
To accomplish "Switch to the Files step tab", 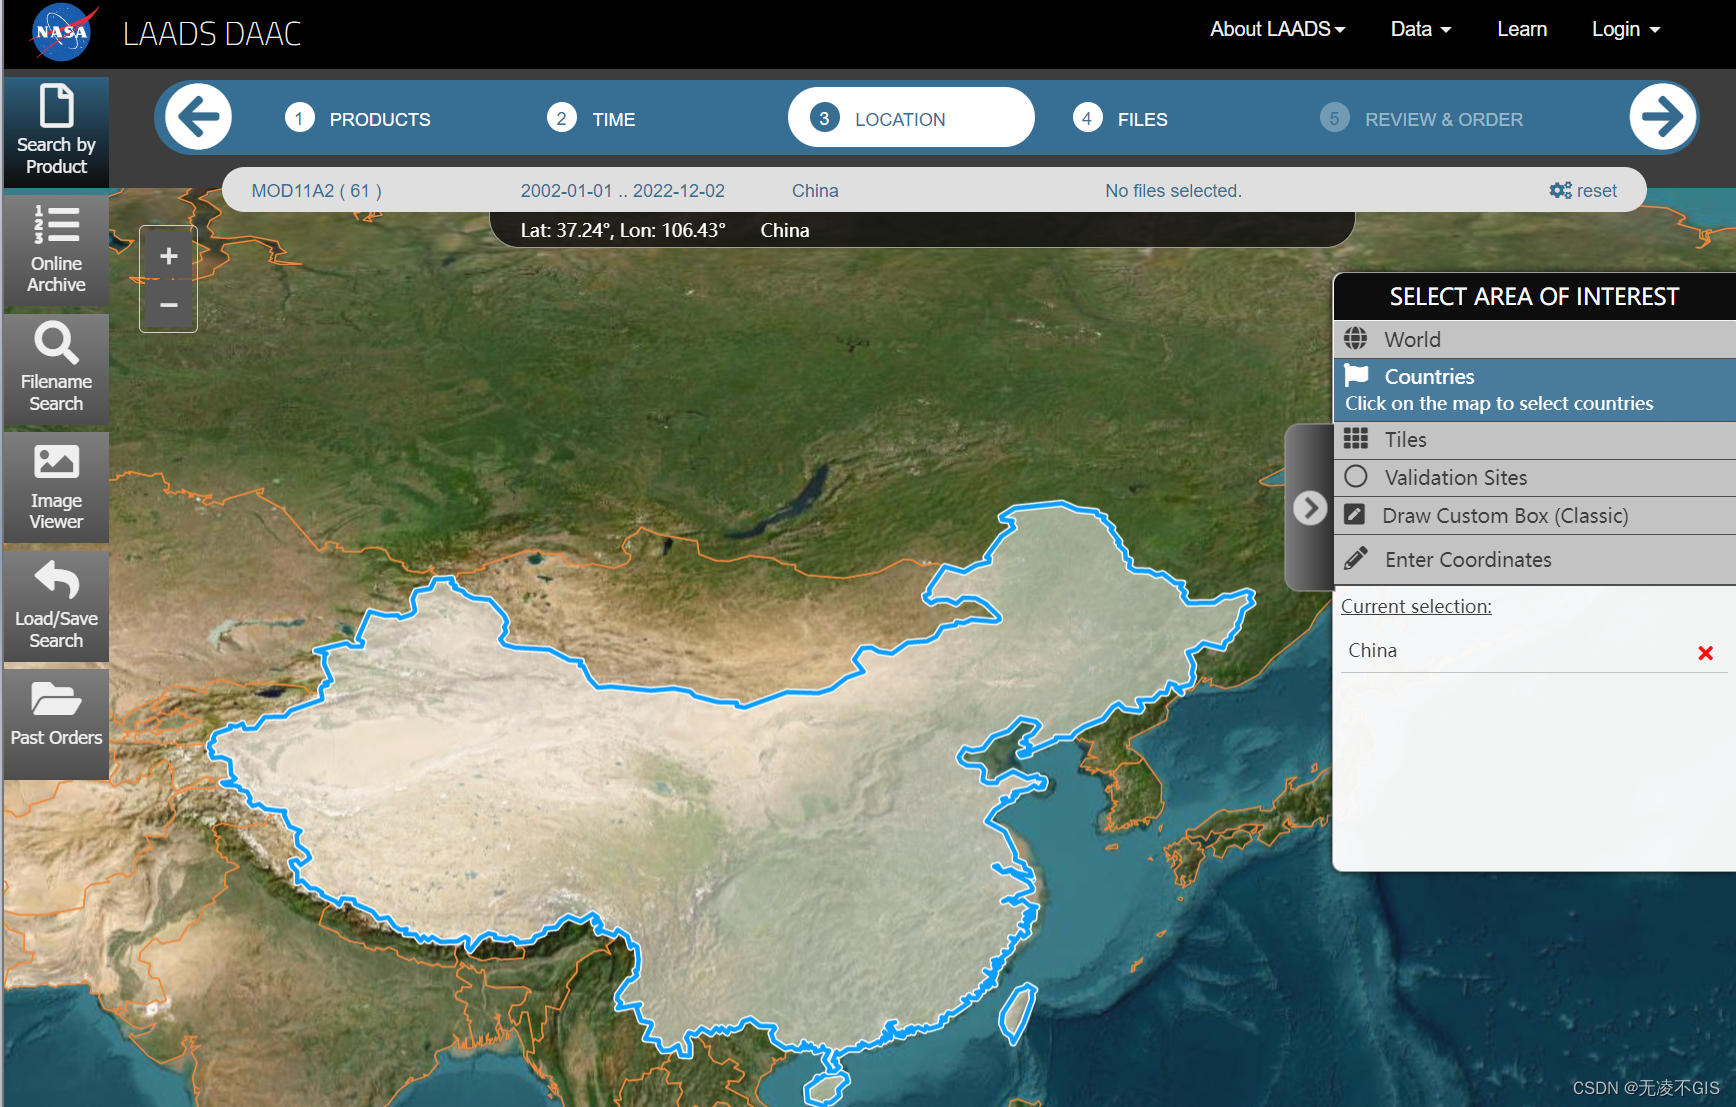I will (x=1120, y=119).
